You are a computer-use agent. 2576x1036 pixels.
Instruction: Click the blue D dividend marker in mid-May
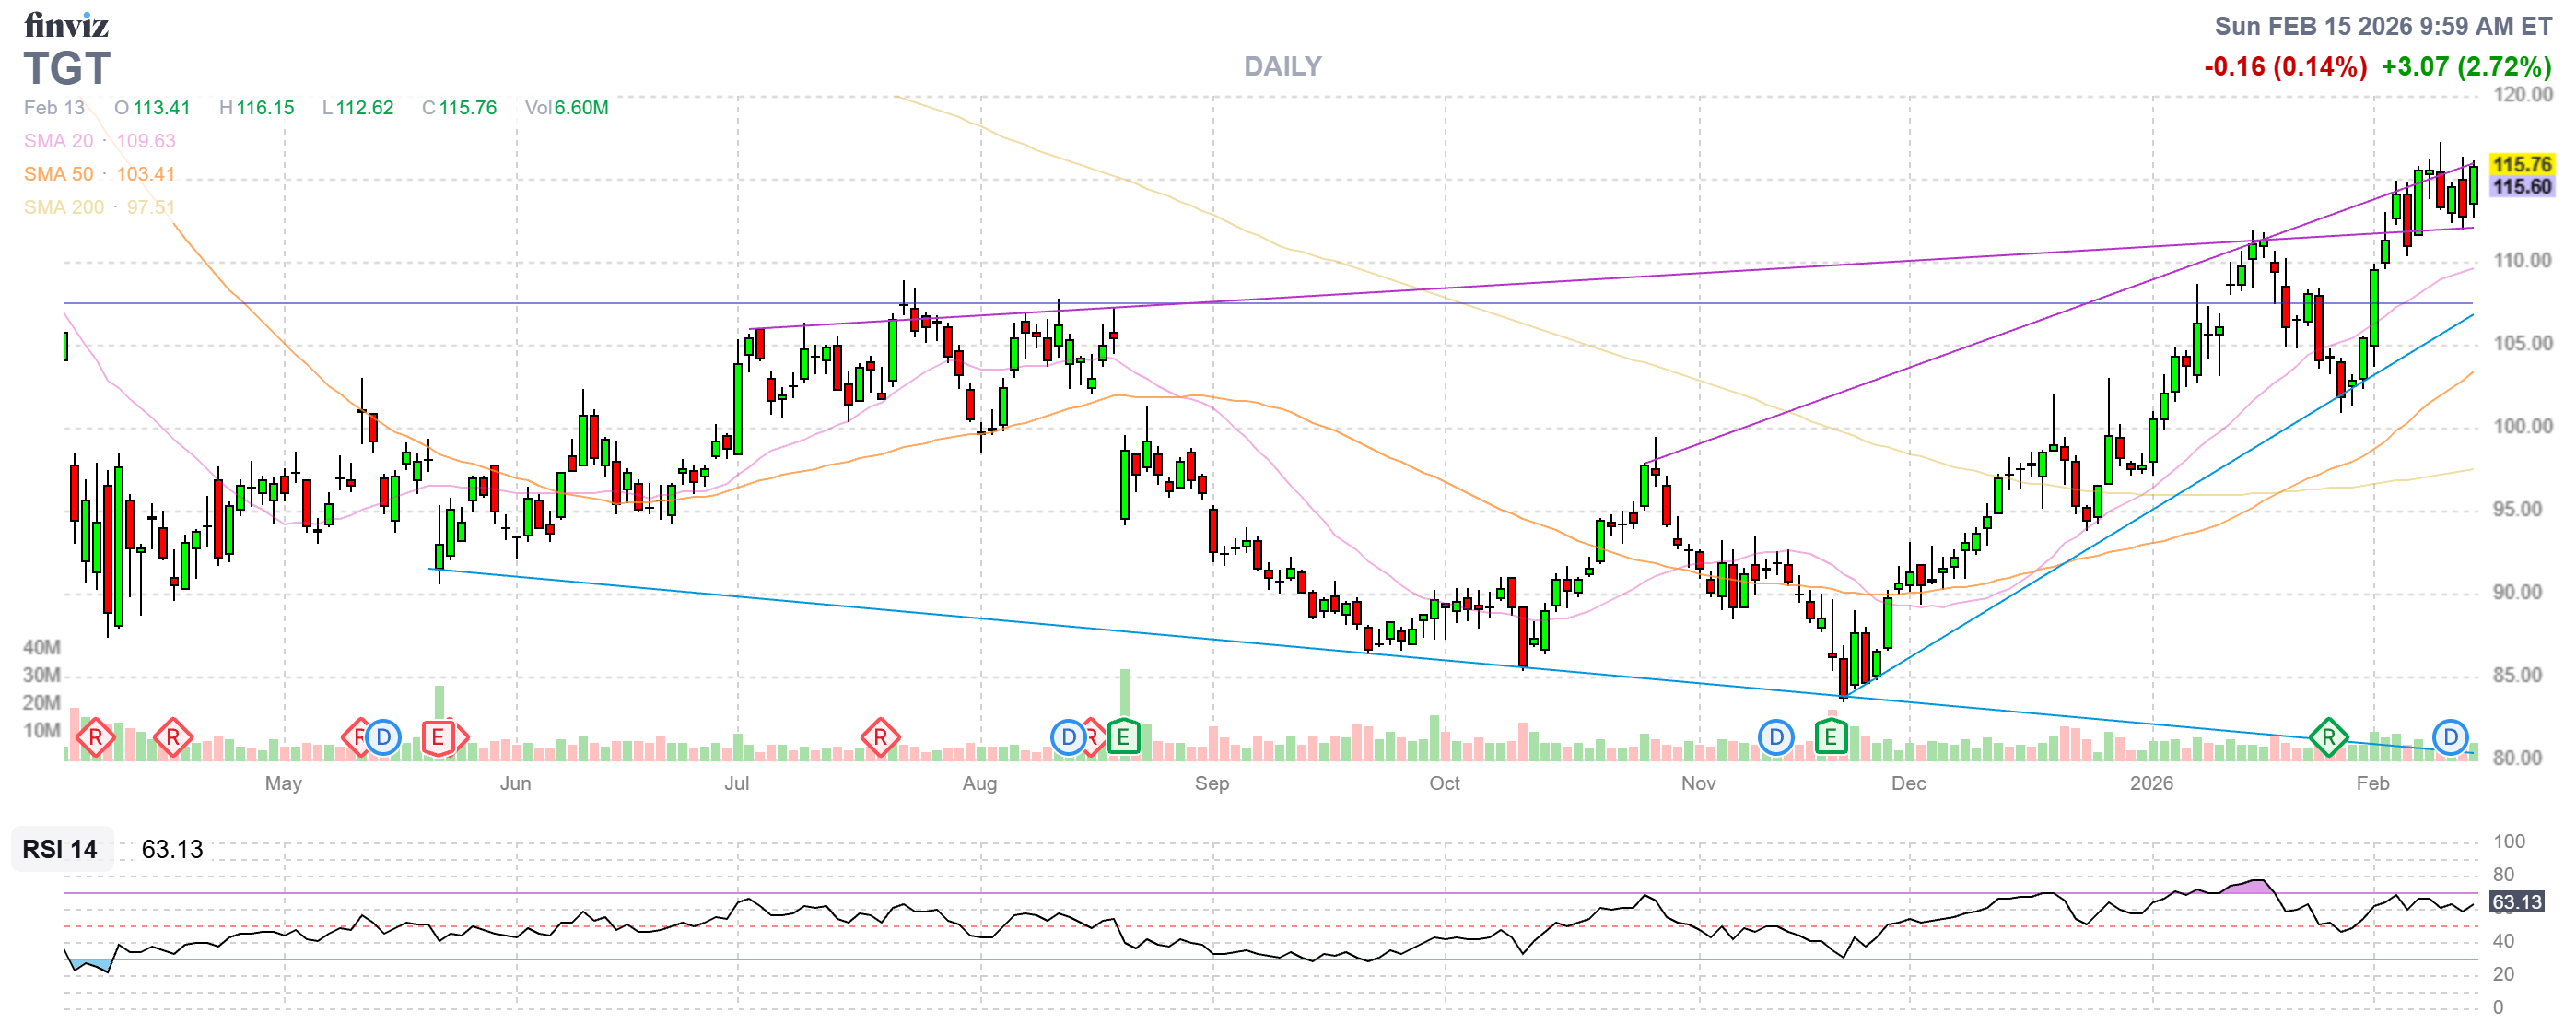383,739
